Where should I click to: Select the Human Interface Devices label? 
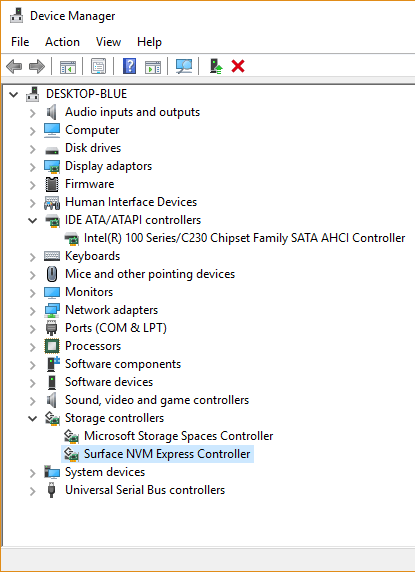click(131, 202)
